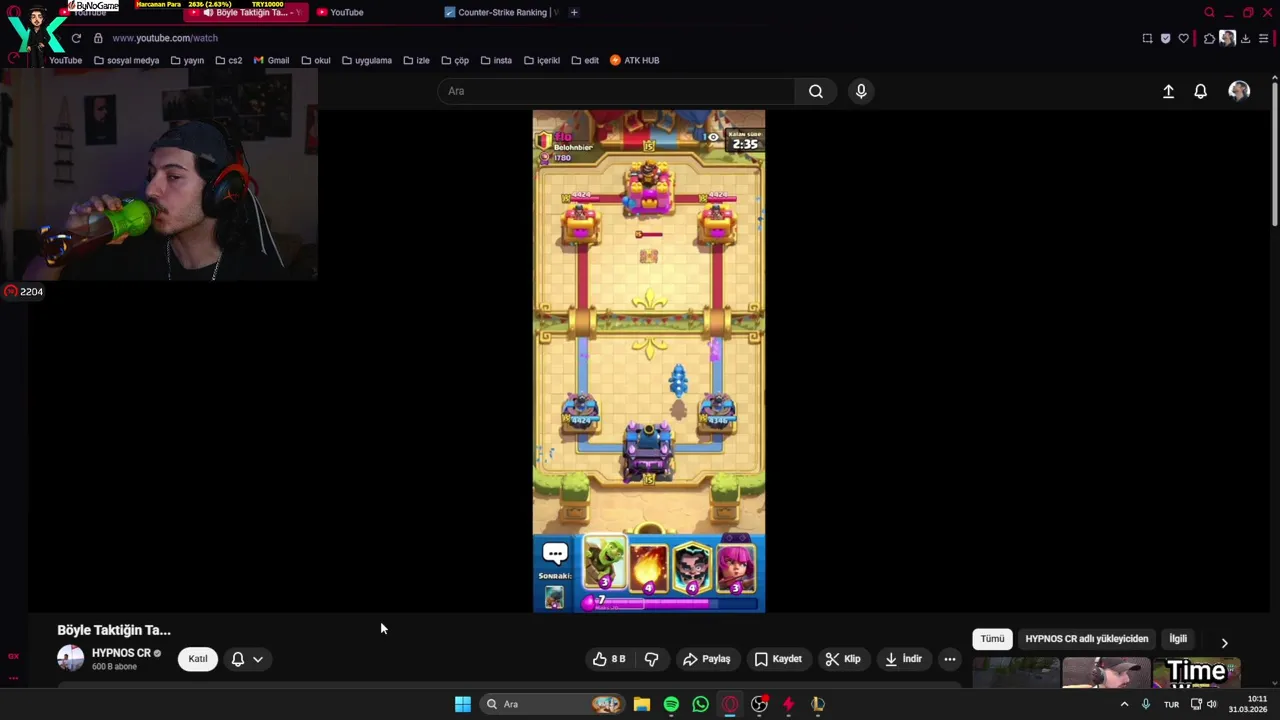The height and width of the screenshot is (720, 1280).
Task: Click the Klip clip button
Action: (843, 659)
